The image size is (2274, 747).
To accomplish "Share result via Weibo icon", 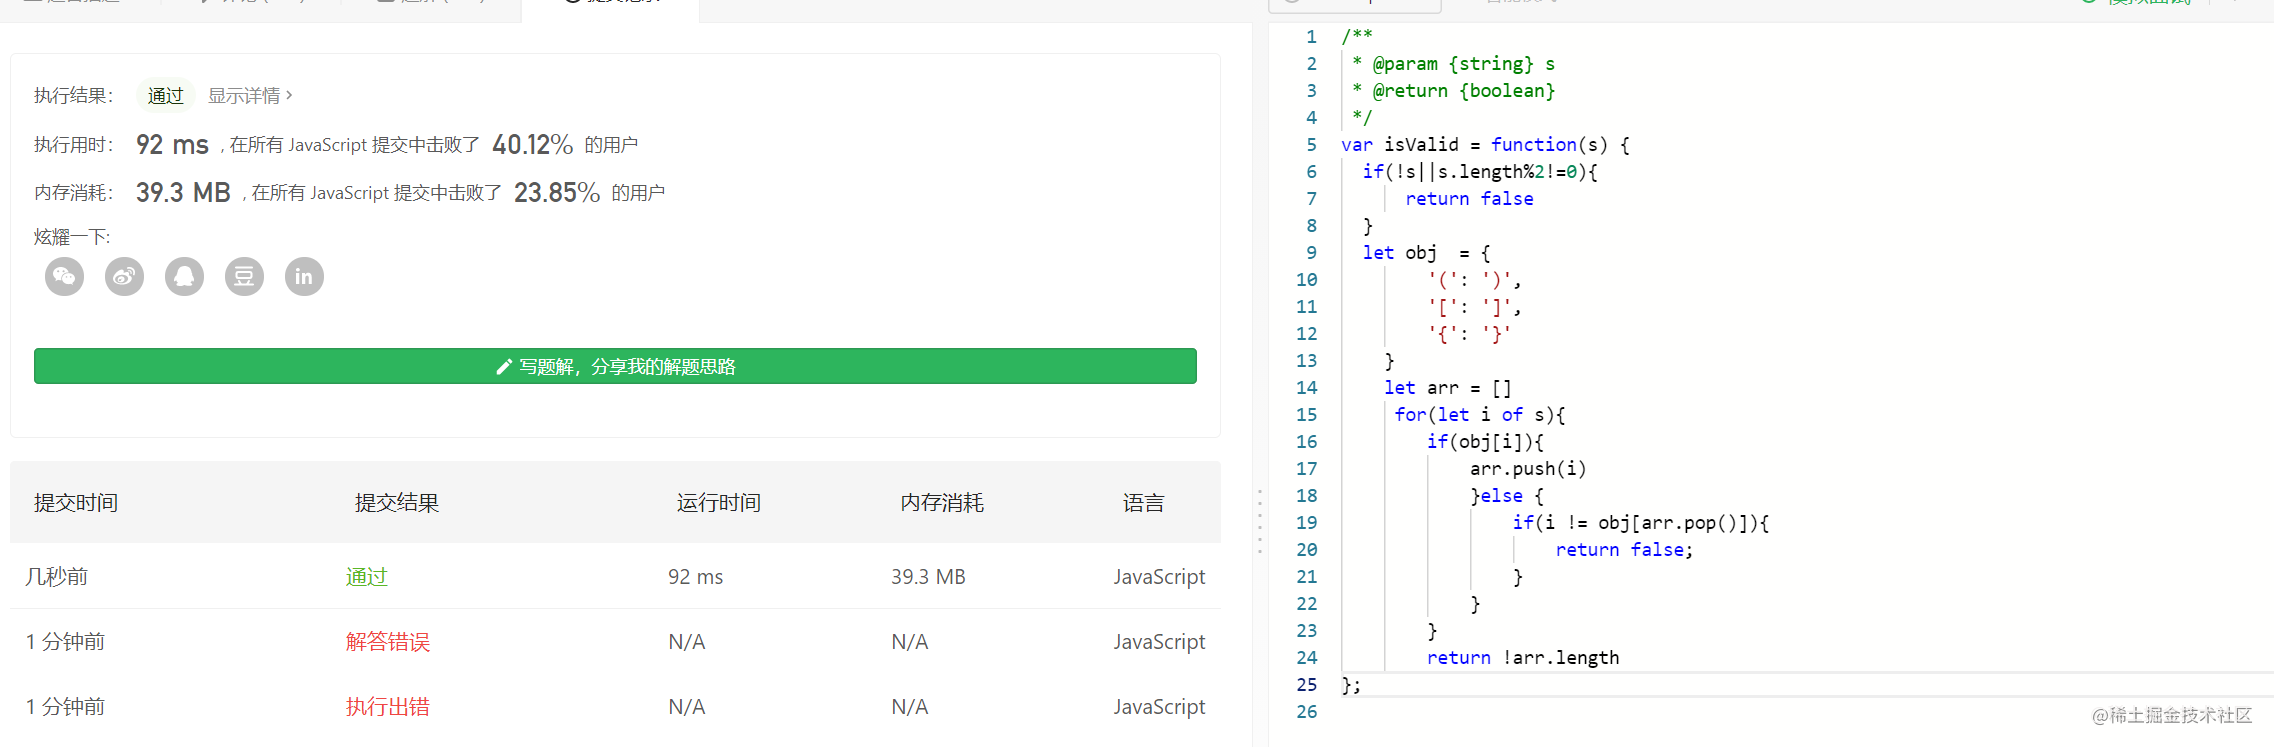I will click(x=124, y=276).
